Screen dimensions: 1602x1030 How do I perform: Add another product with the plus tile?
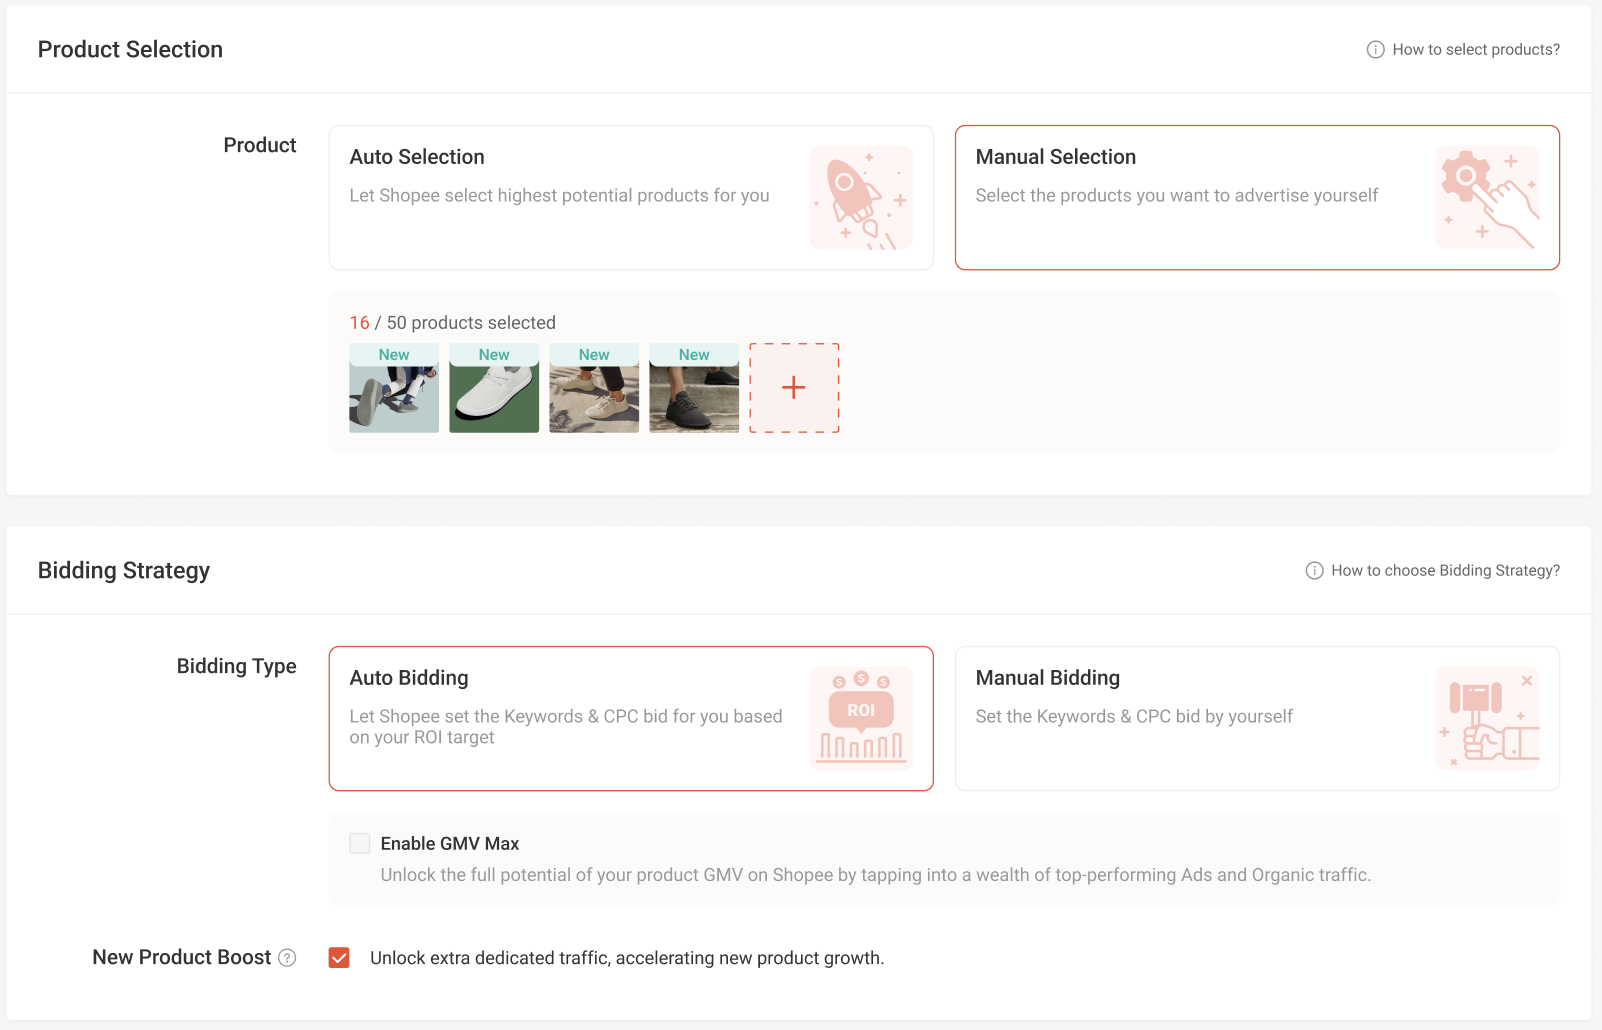[x=794, y=388]
